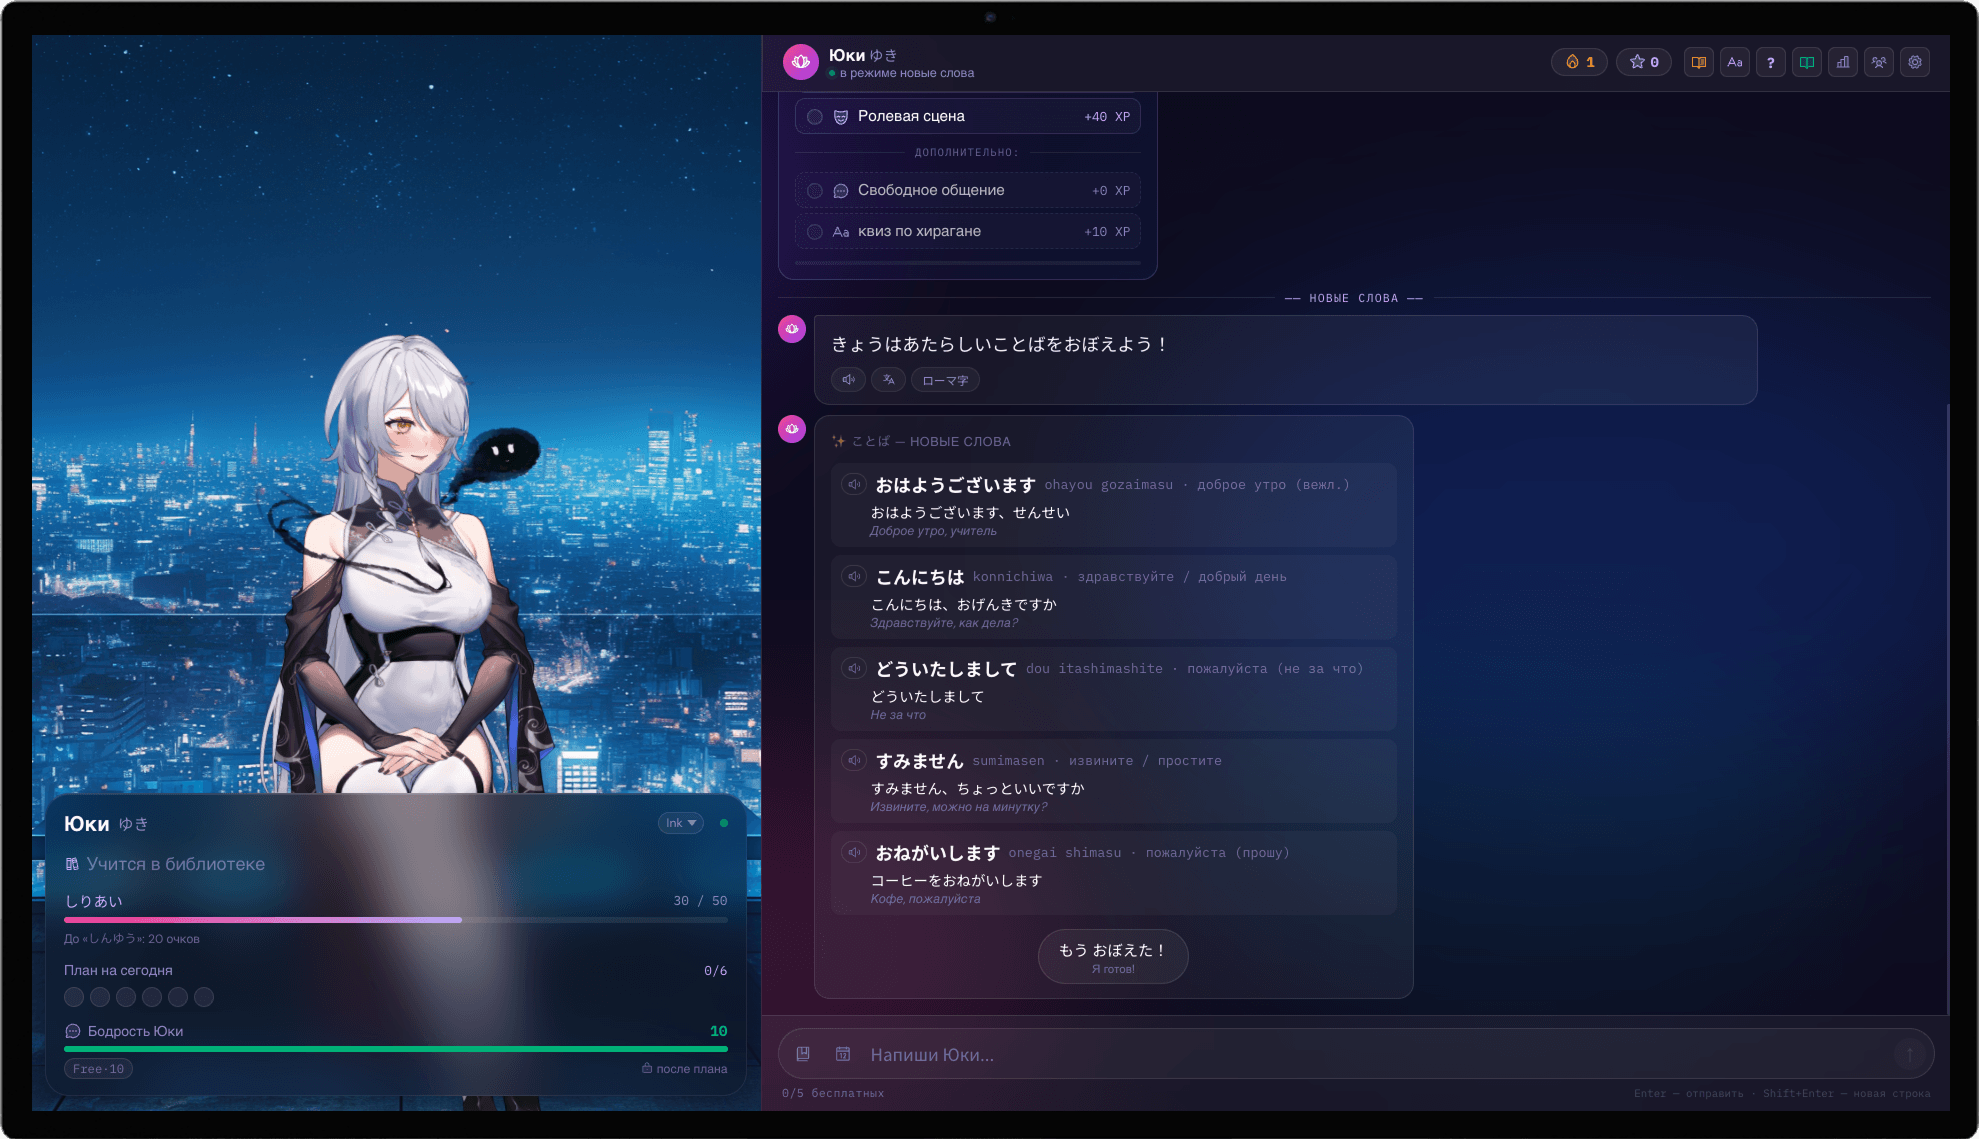Open the community/friends icon
This screenshot has height=1139, width=1979.
coord(1879,62)
